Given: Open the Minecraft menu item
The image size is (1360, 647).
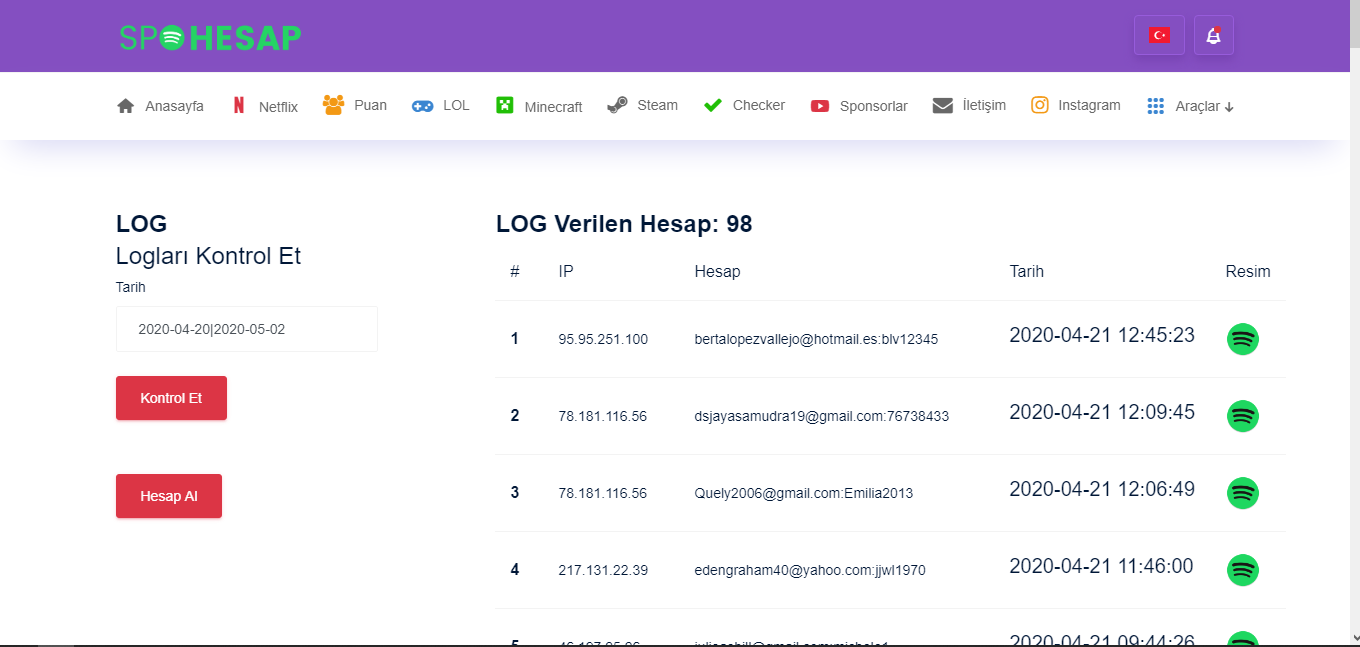Looking at the screenshot, I should (539, 106).
